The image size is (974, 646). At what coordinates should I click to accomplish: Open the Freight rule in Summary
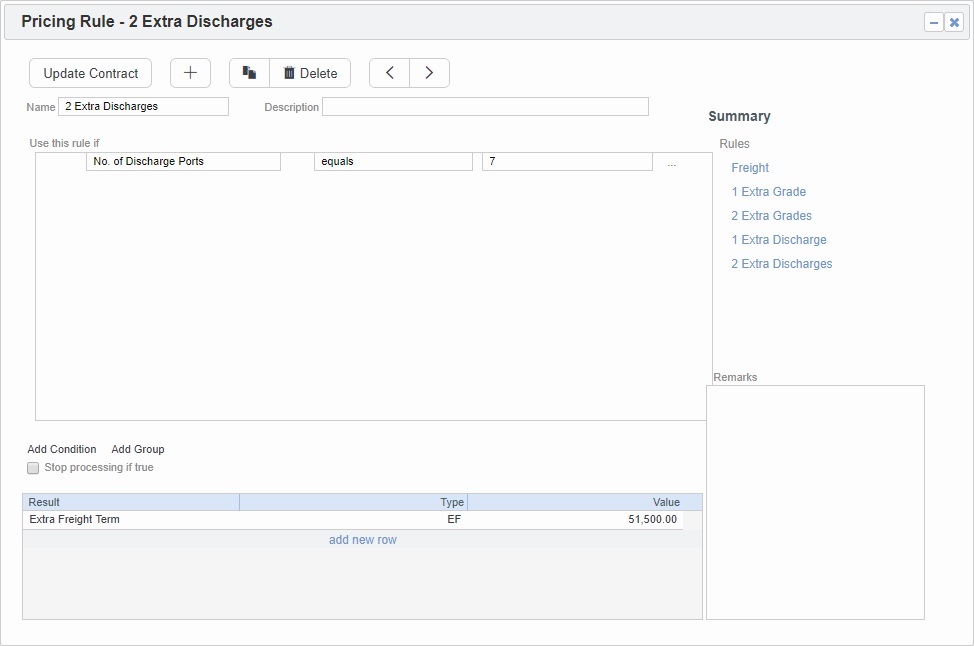[x=750, y=168]
